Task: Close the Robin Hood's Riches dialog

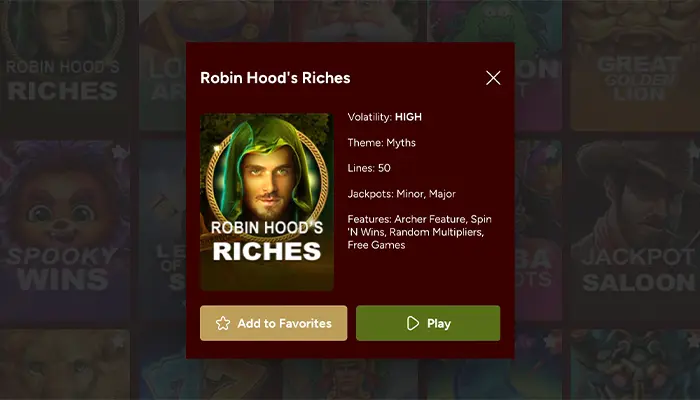Action: click(493, 78)
